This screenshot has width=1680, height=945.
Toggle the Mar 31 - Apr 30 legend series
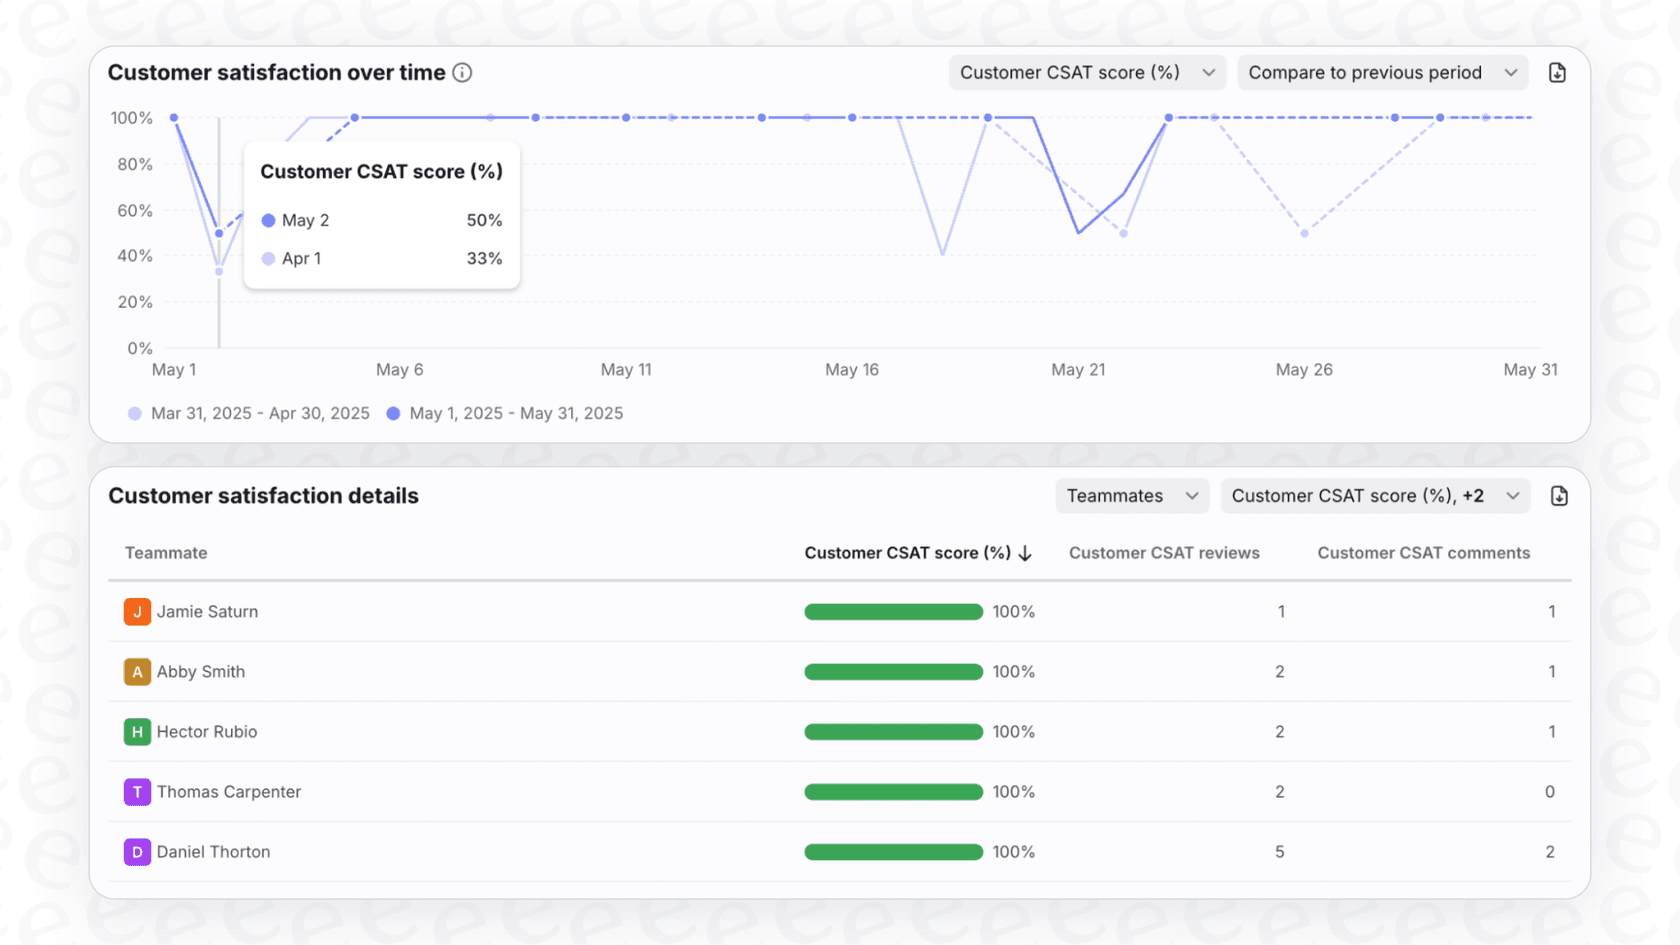point(248,412)
